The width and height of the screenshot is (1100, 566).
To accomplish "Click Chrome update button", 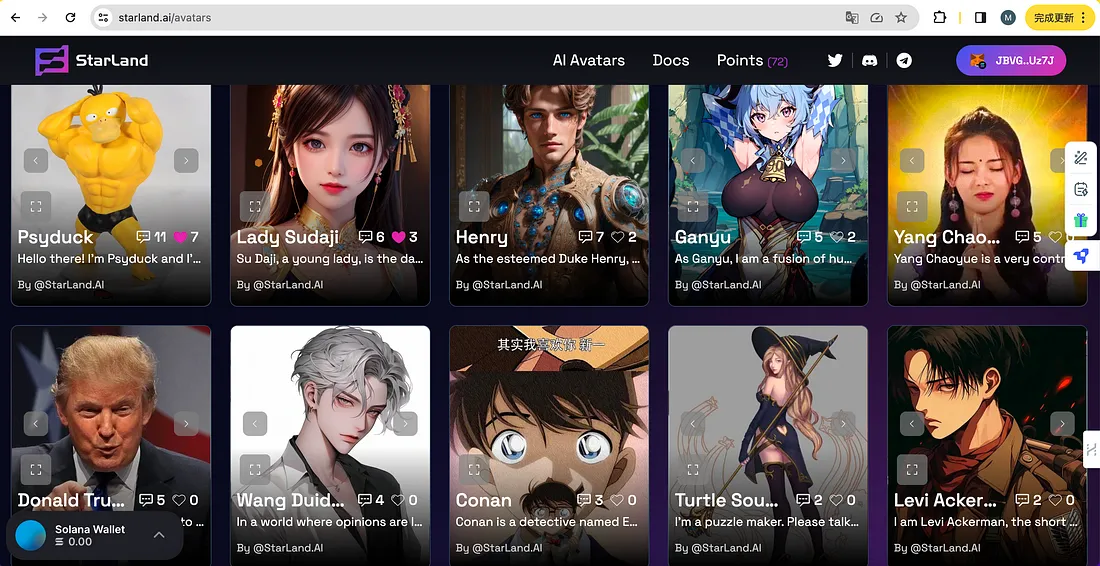I will [x=1060, y=18].
